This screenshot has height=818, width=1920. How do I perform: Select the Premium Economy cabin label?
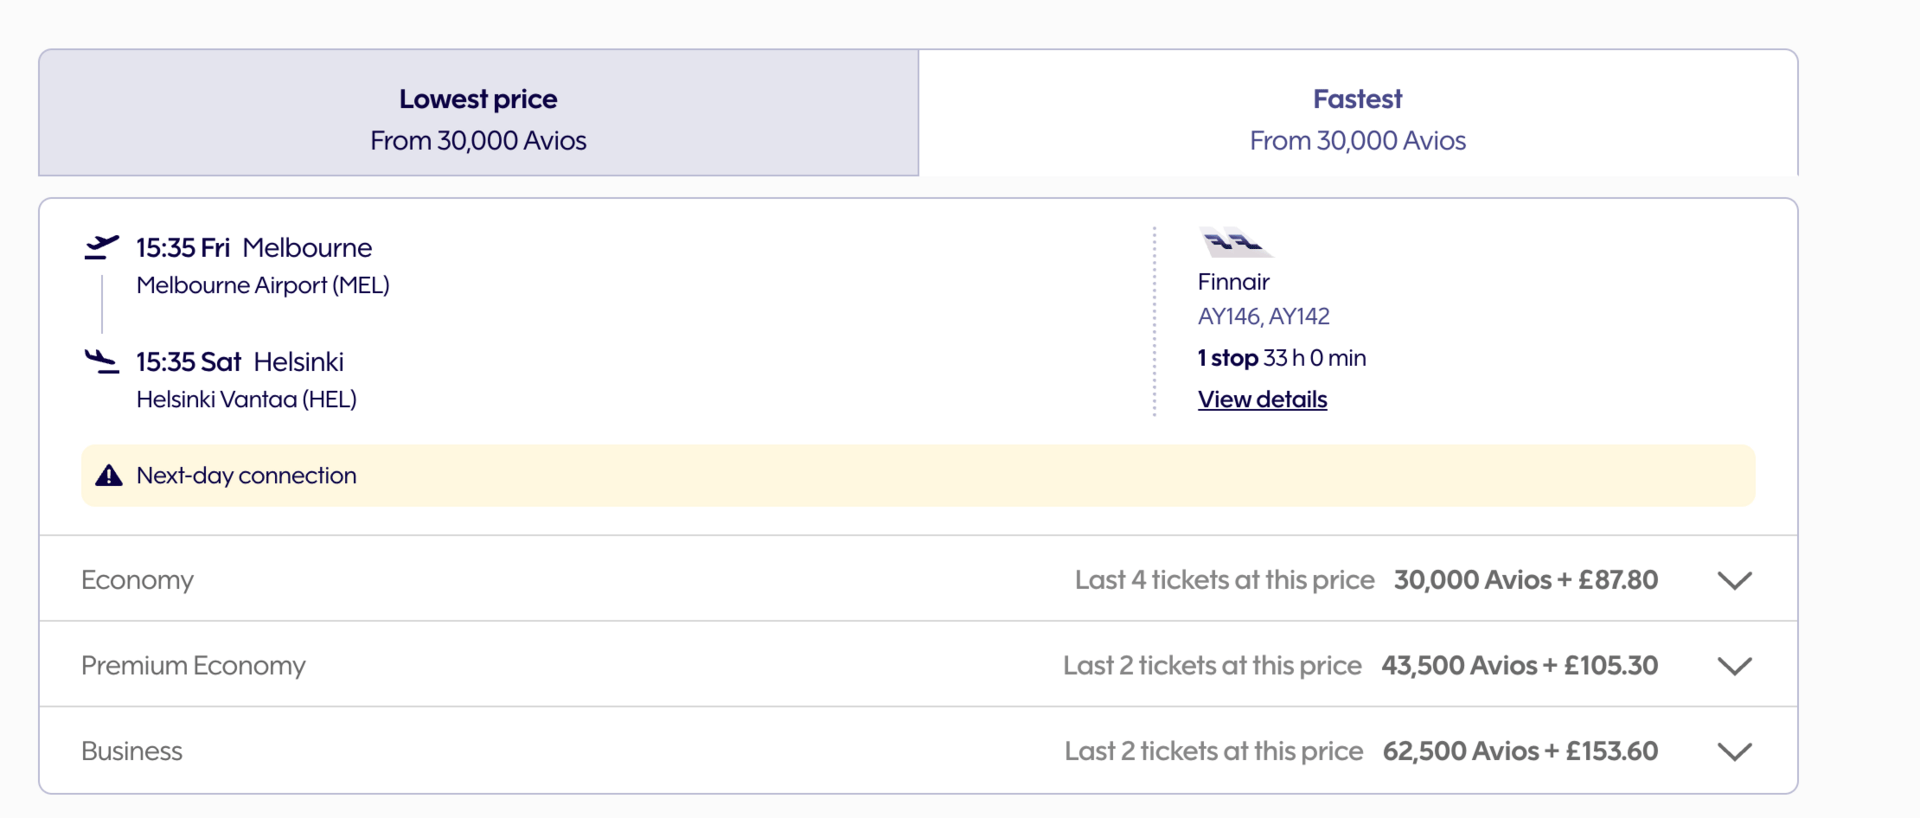click(x=193, y=666)
